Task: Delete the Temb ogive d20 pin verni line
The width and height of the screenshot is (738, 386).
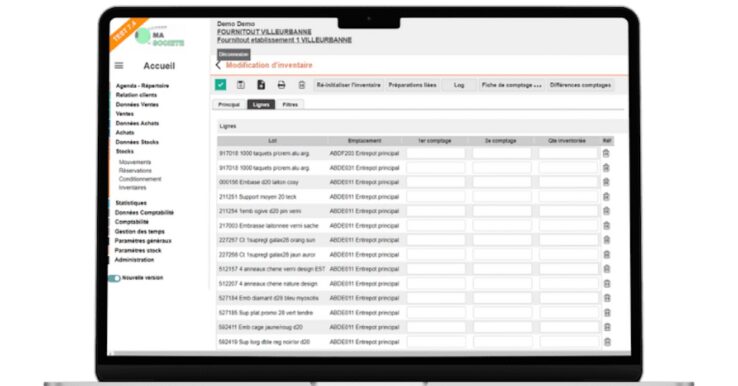Action: point(606,211)
